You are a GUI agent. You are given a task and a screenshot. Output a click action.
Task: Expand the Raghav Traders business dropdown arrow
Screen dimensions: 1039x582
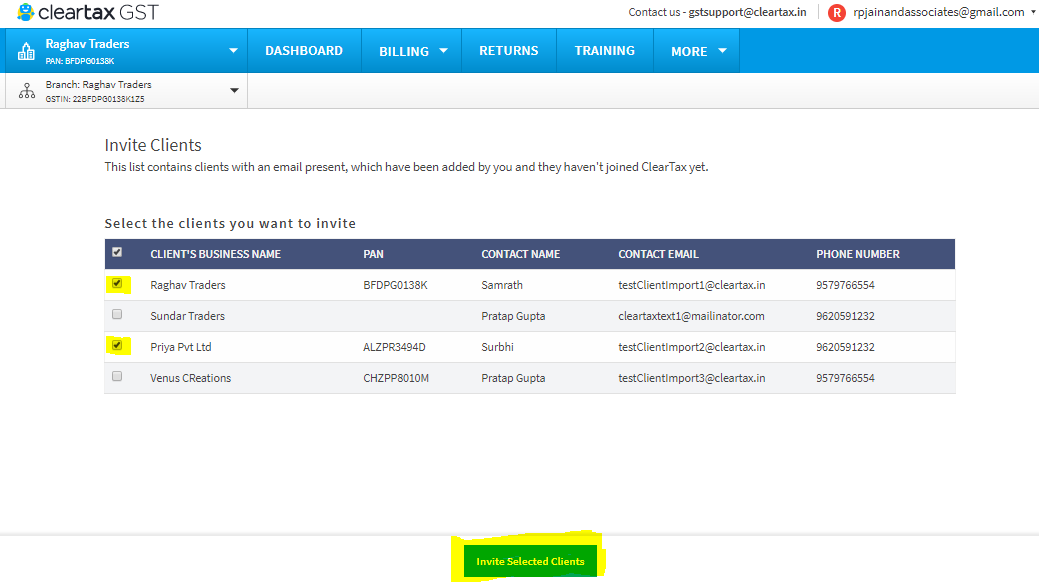pyautogui.click(x=233, y=50)
